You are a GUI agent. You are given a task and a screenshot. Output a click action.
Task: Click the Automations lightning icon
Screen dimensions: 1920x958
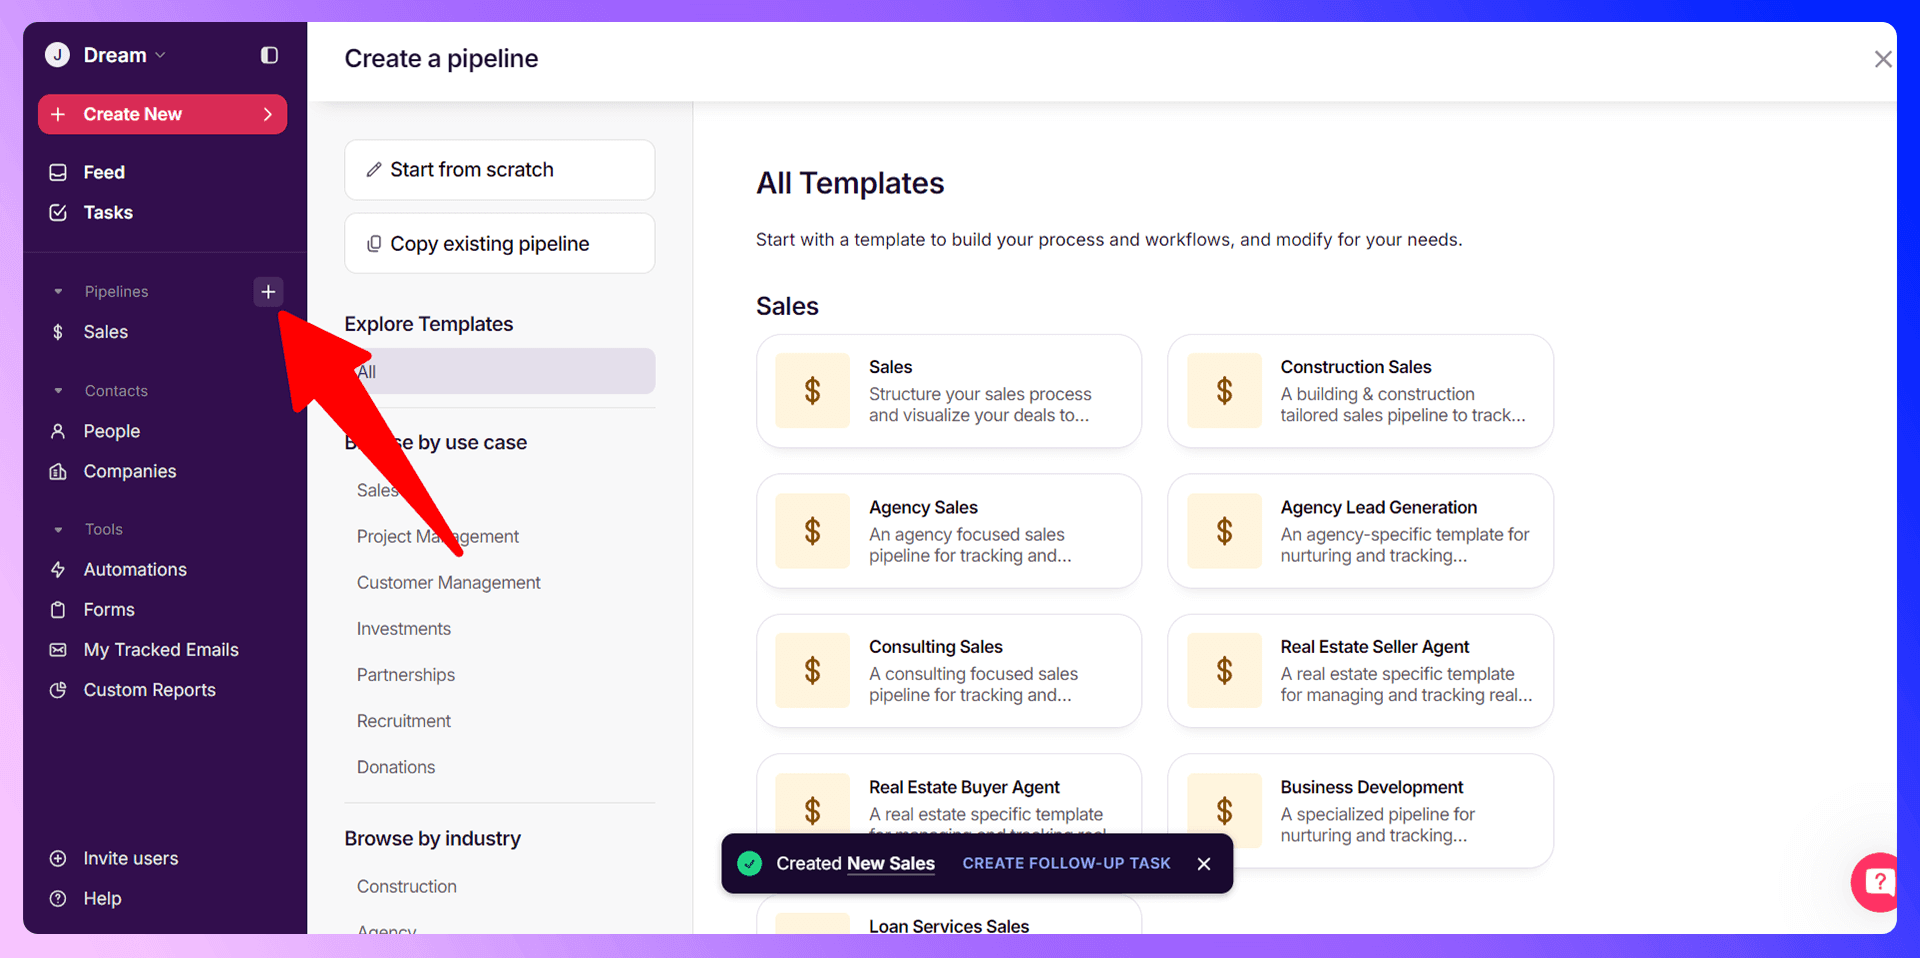click(x=58, y=569)
